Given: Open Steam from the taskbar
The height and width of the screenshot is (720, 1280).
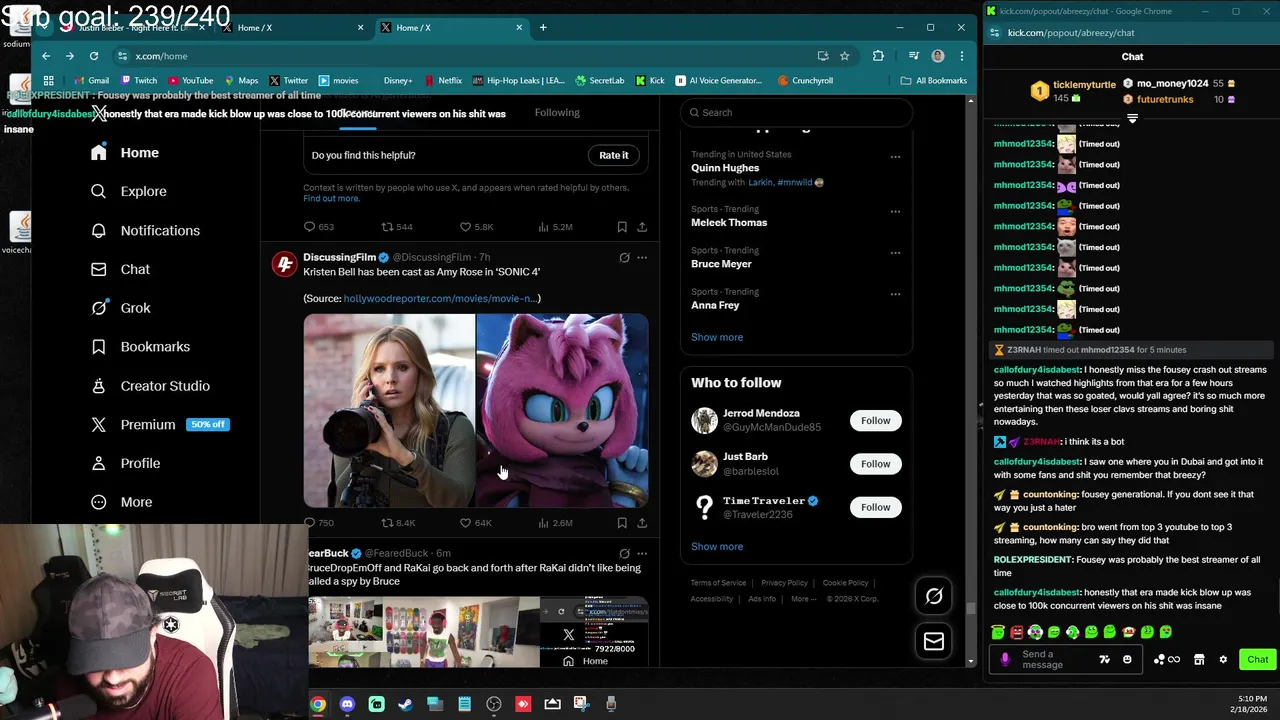Looking at the screenshot, I should click(405, 704).
